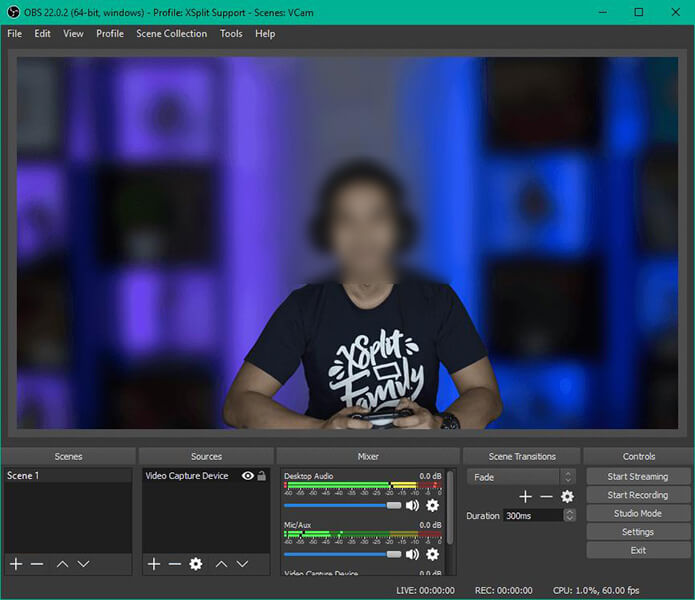Add a scene transition with the plus icon
This screenshot has width=695, height=600.
pos(525,497)
